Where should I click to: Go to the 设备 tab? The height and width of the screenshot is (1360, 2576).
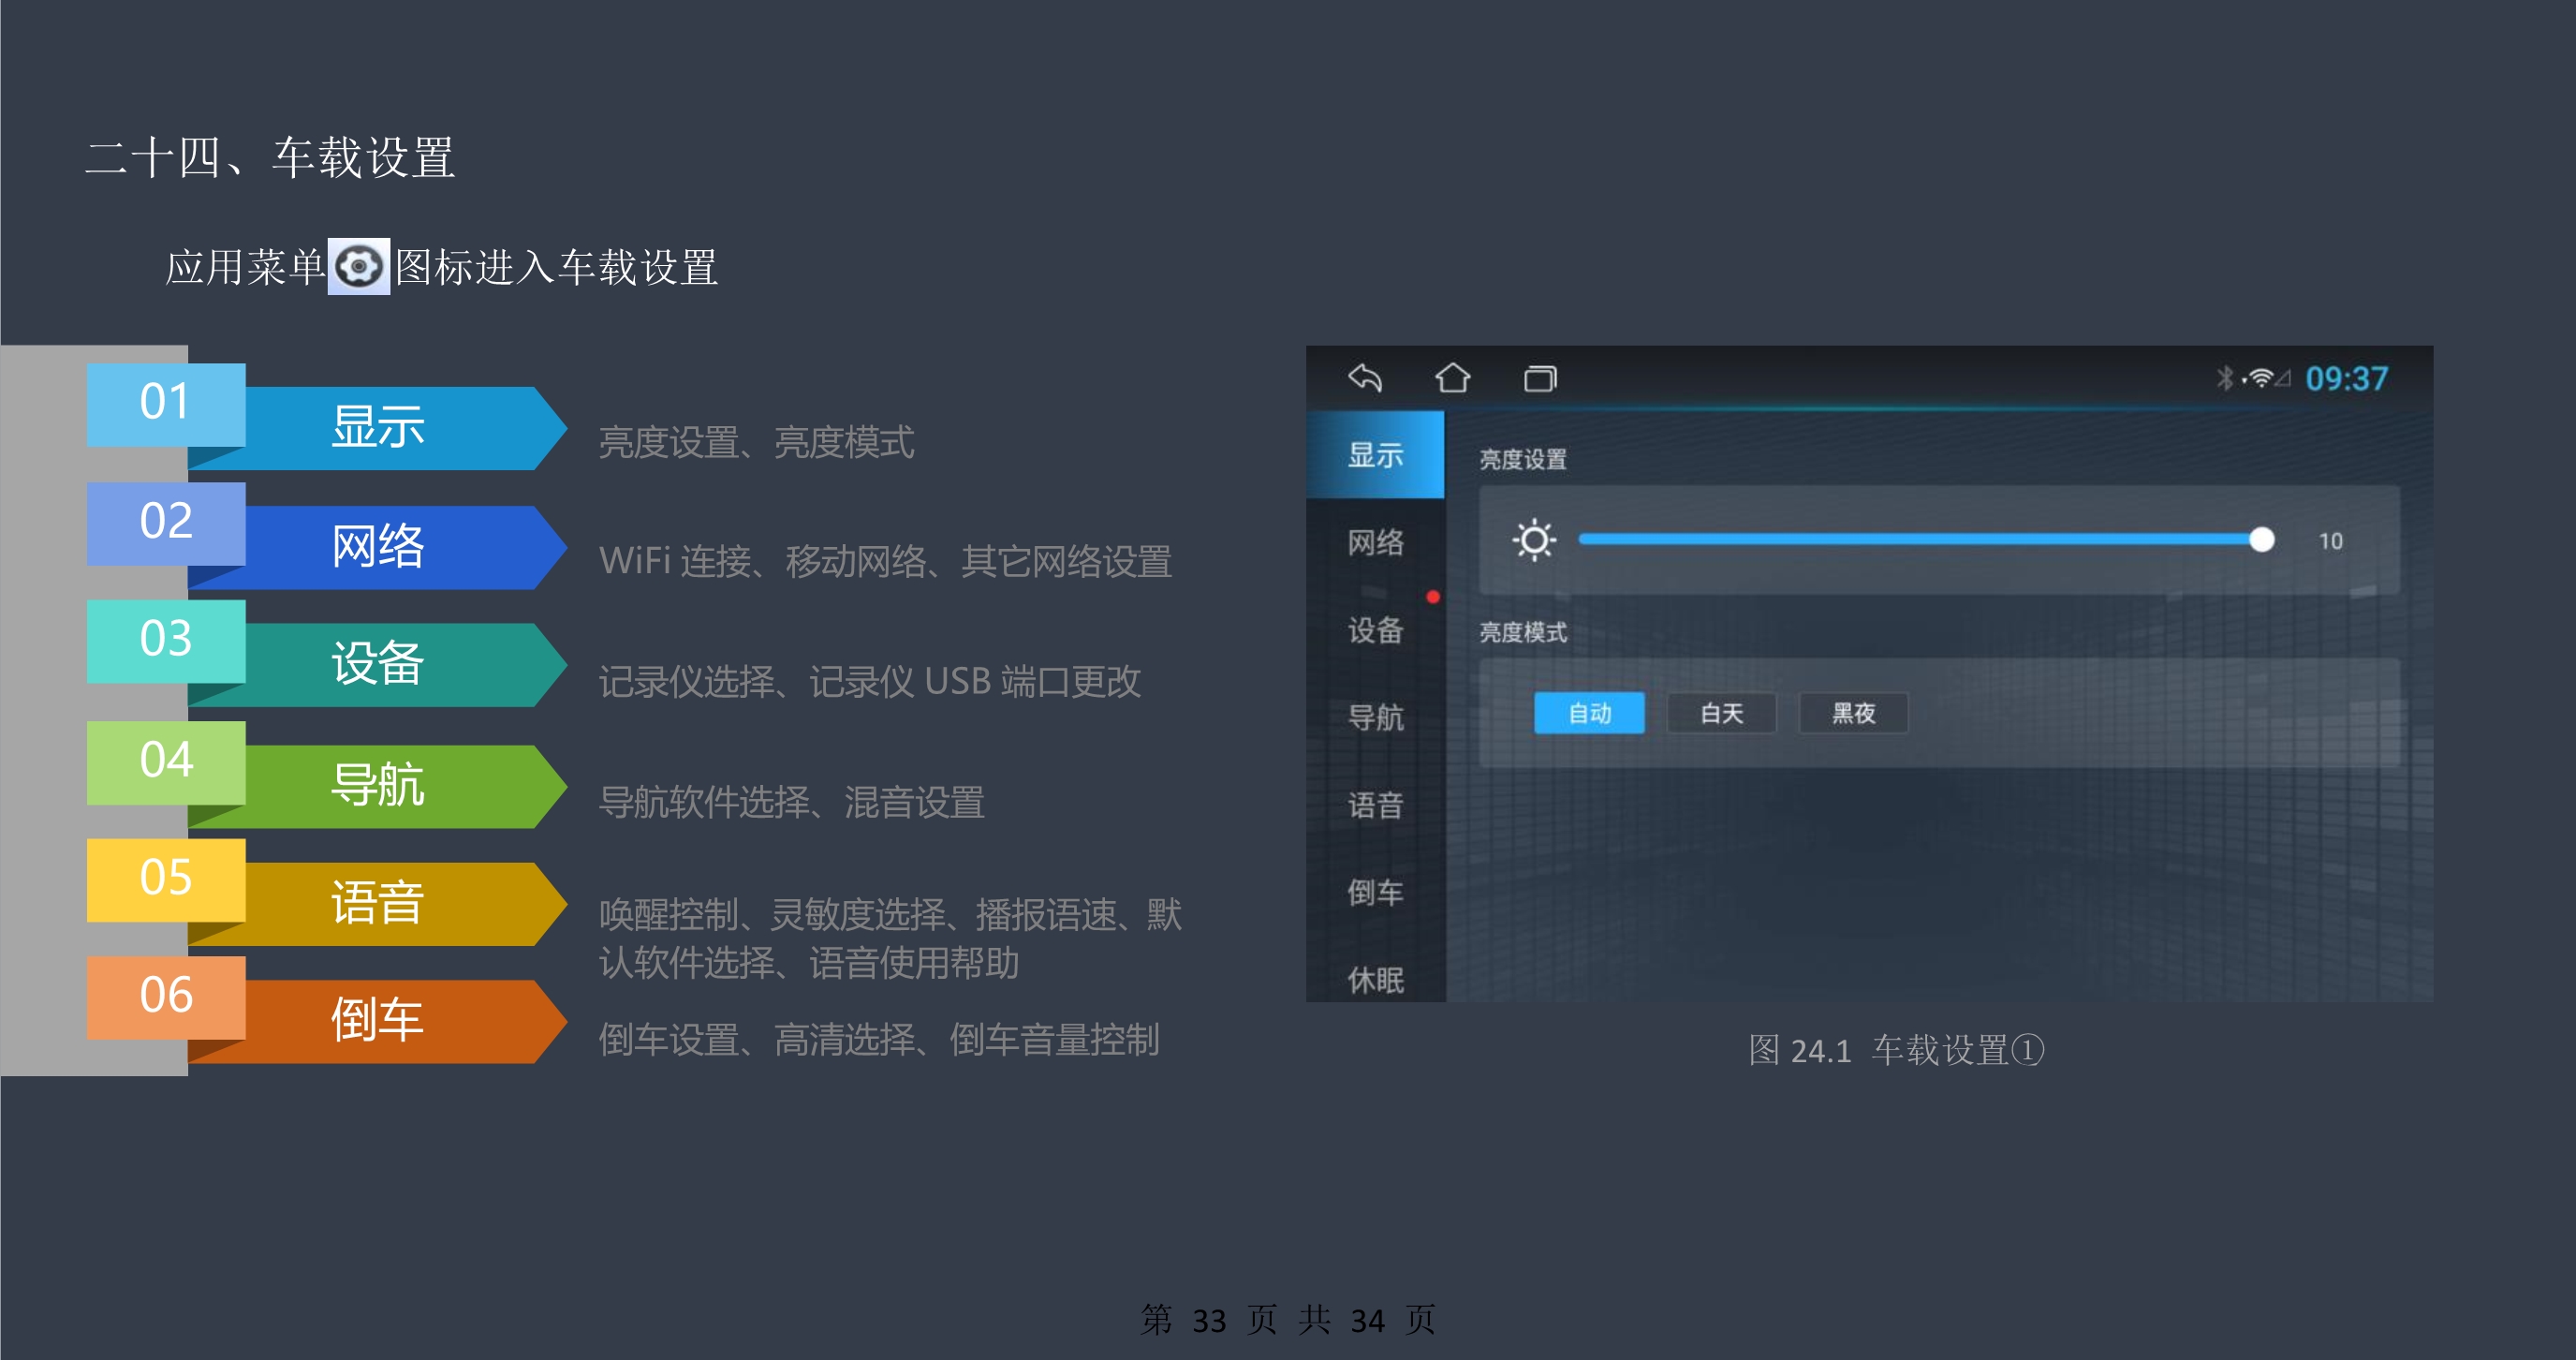[x=1375, y=630]
